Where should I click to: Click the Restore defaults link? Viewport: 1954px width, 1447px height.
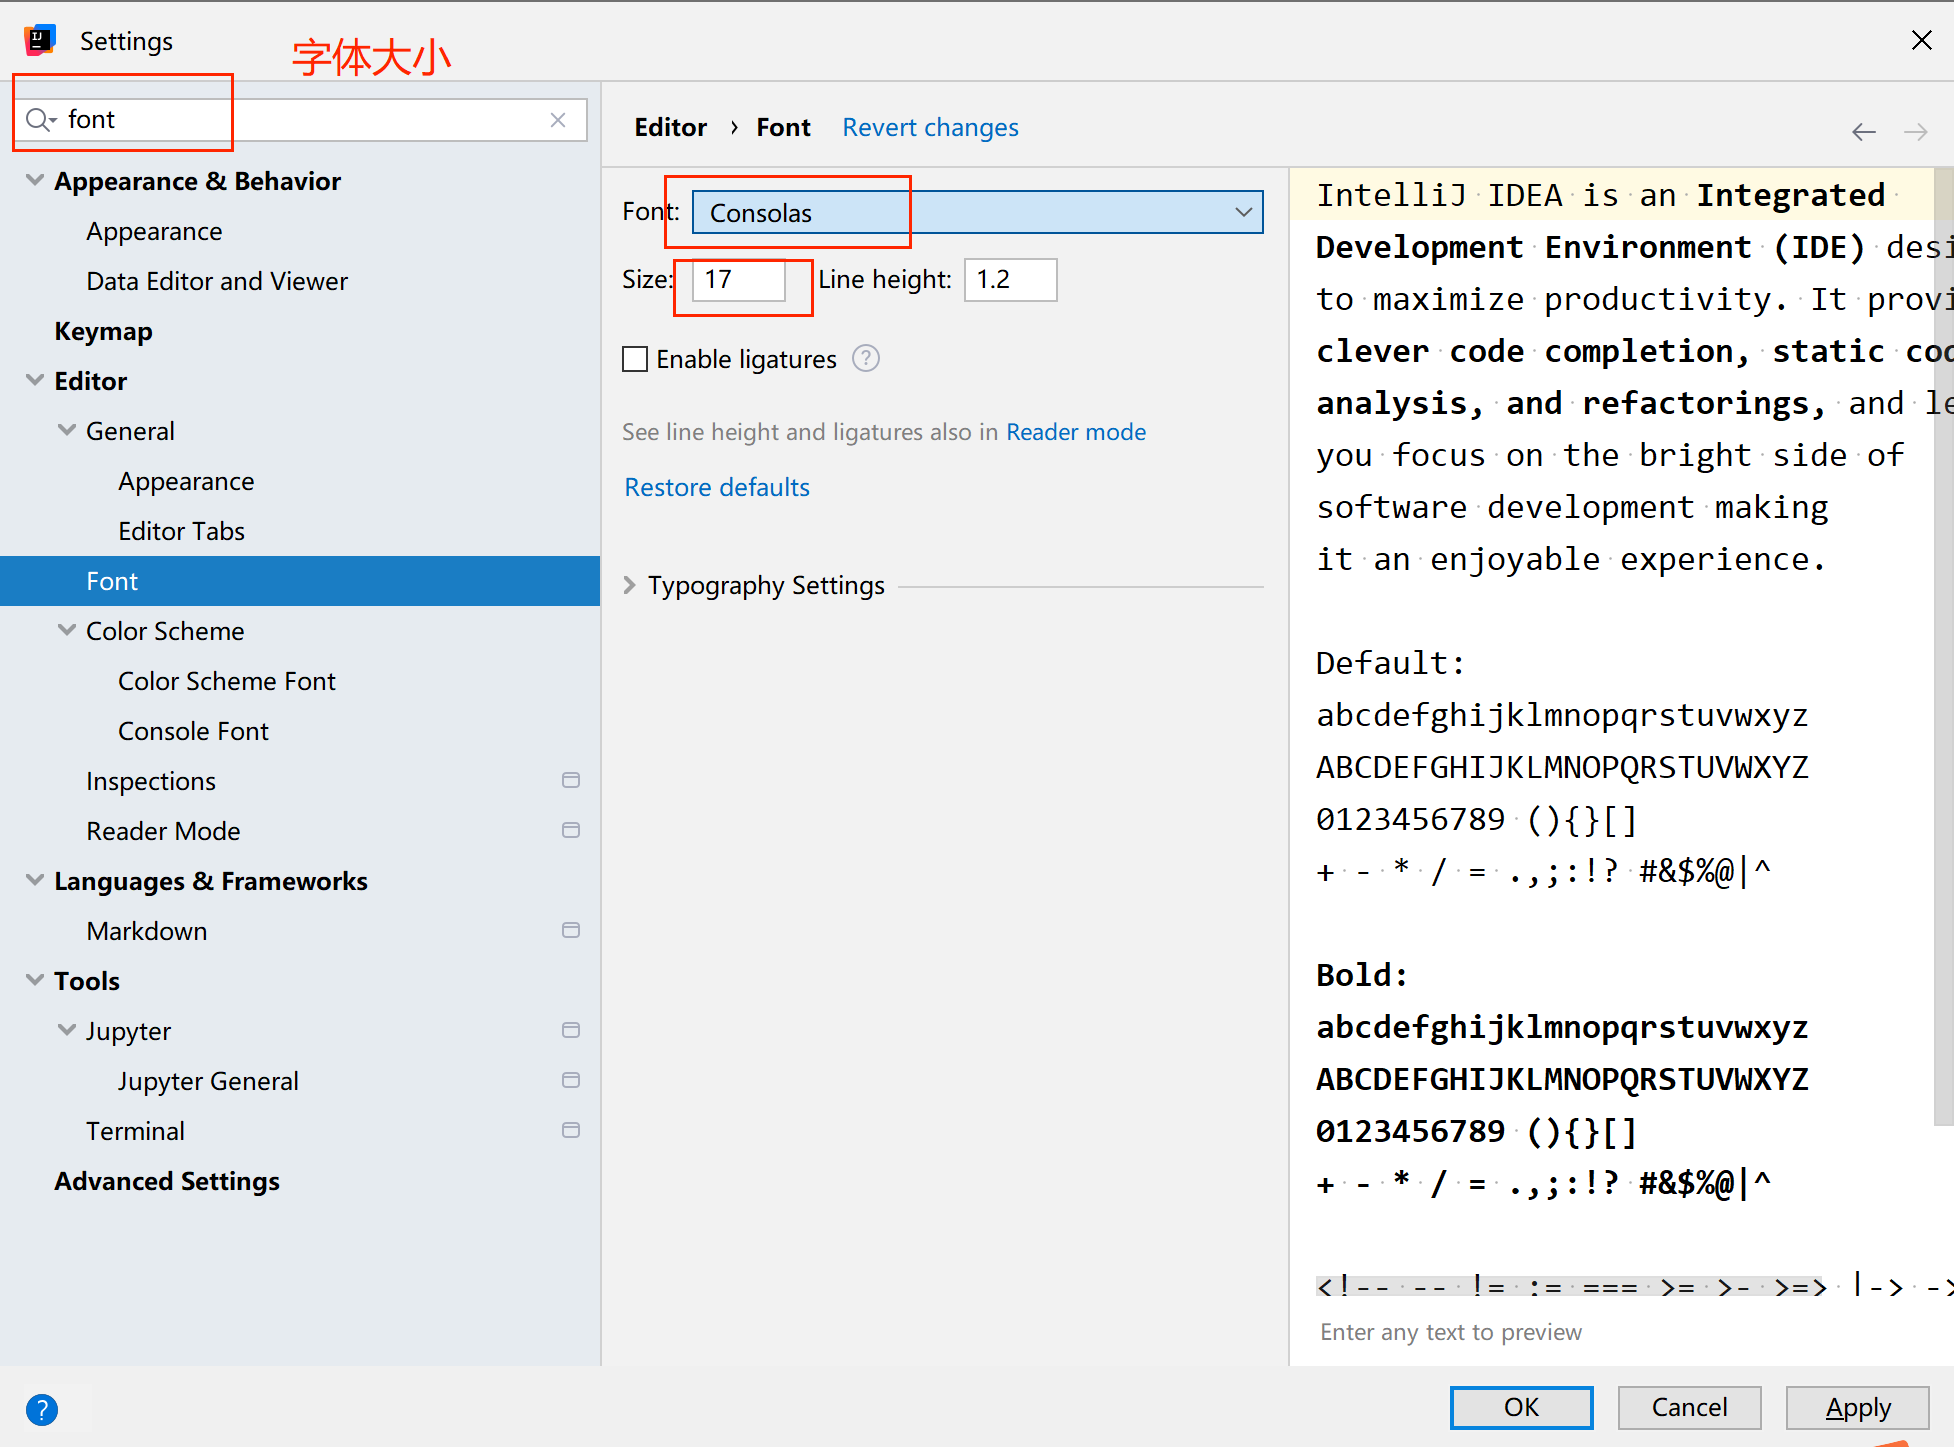click(716, 487)
